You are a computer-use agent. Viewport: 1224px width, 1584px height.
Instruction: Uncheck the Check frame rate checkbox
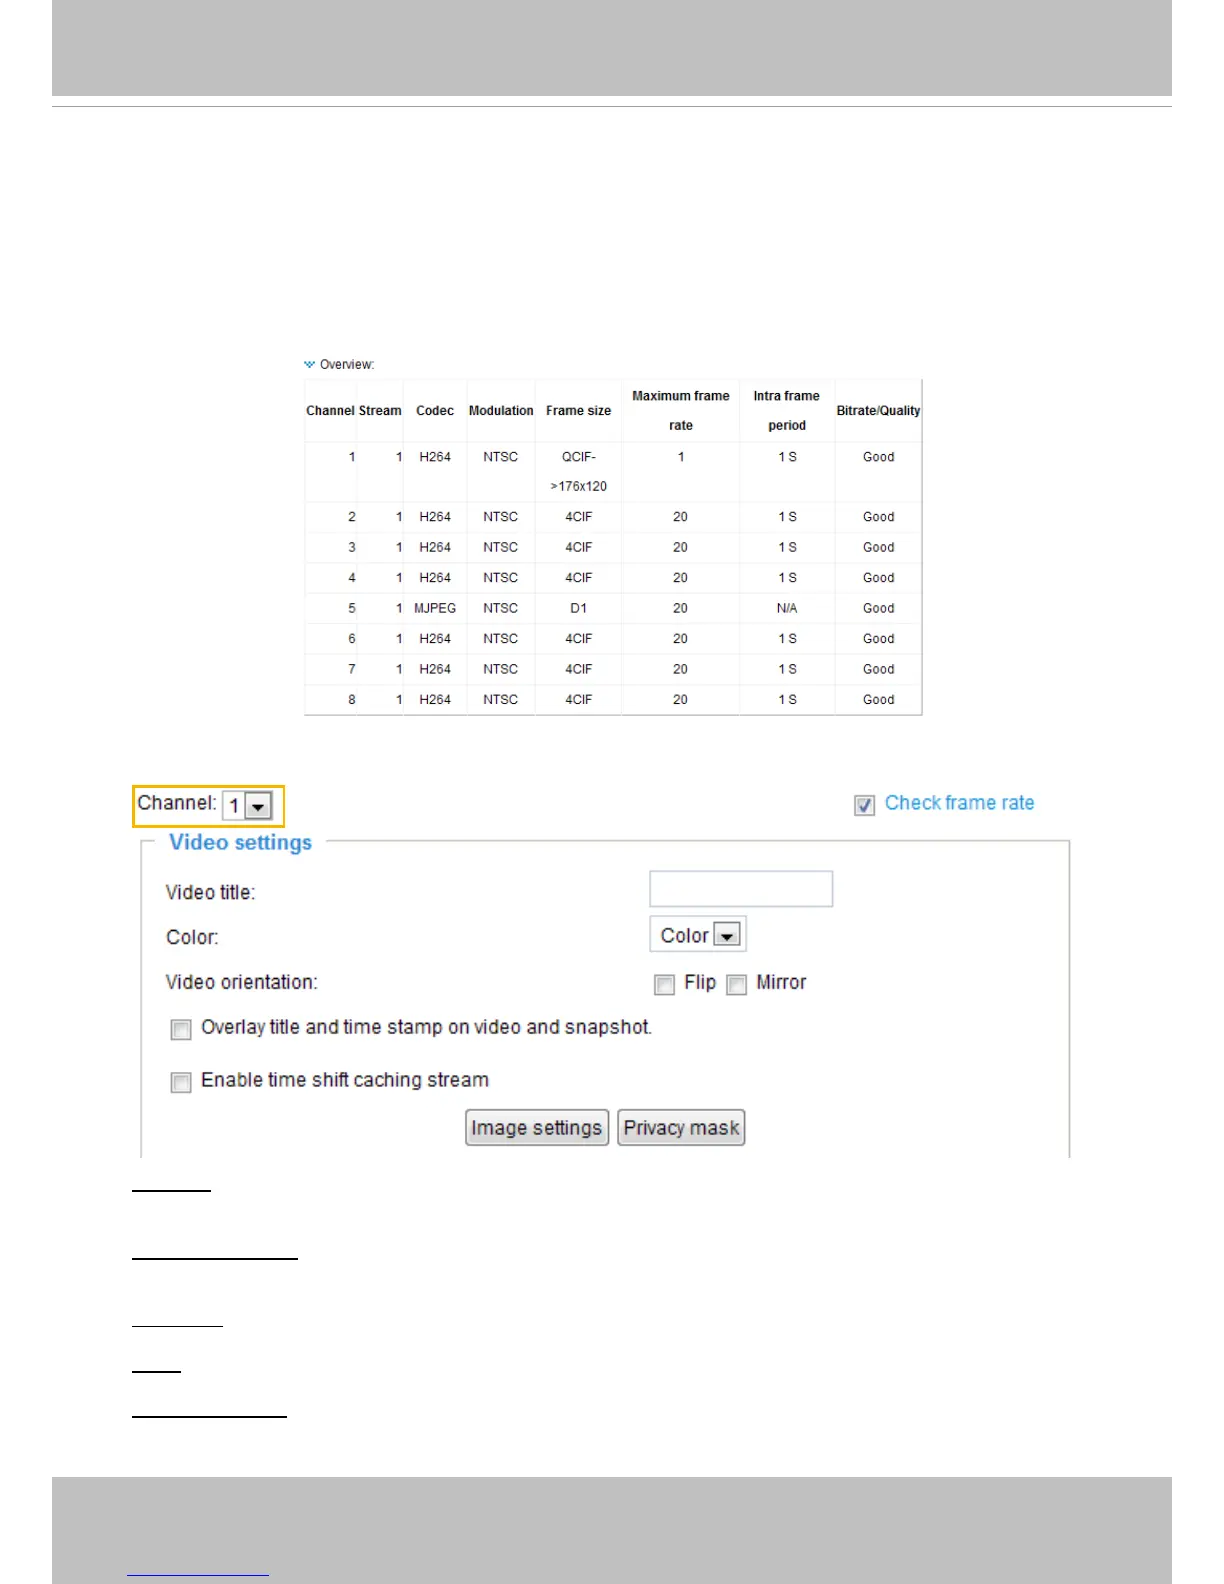pos(865,805)
